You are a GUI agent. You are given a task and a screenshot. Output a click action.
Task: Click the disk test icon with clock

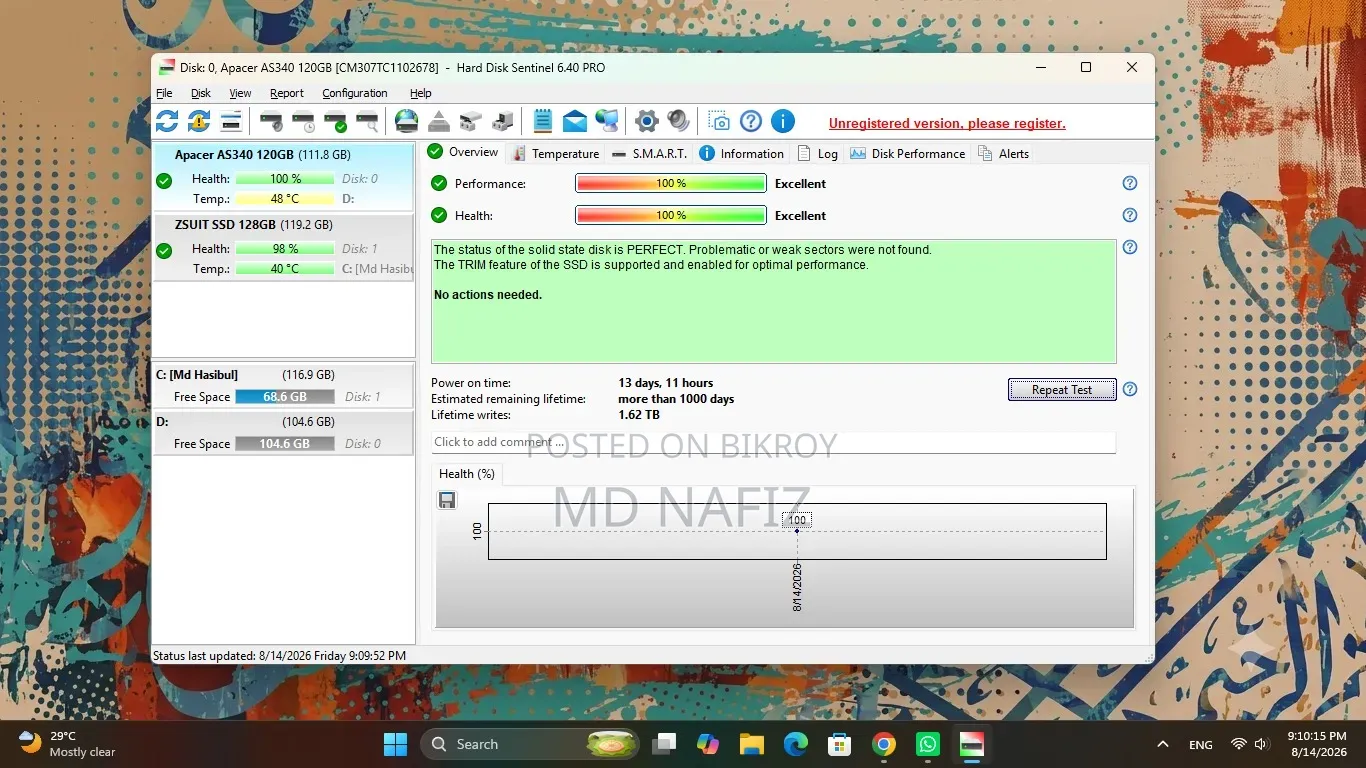tap(303, 122)
